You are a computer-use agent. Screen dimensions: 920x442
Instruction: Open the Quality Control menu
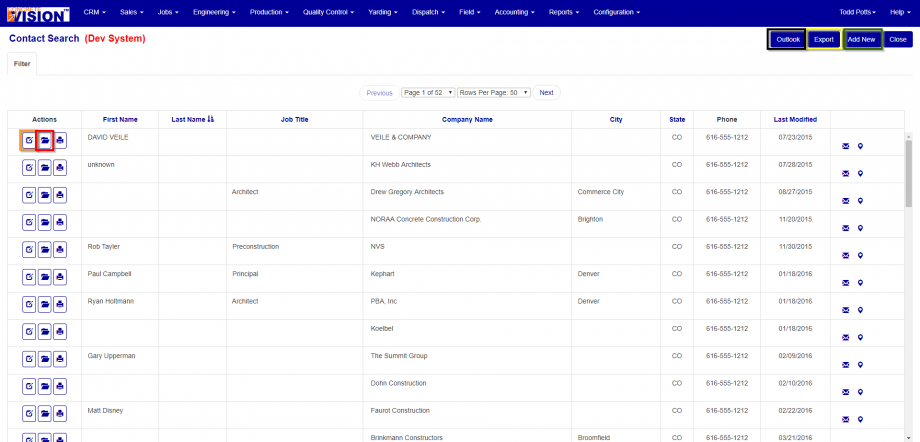click(x=328, y=12)
